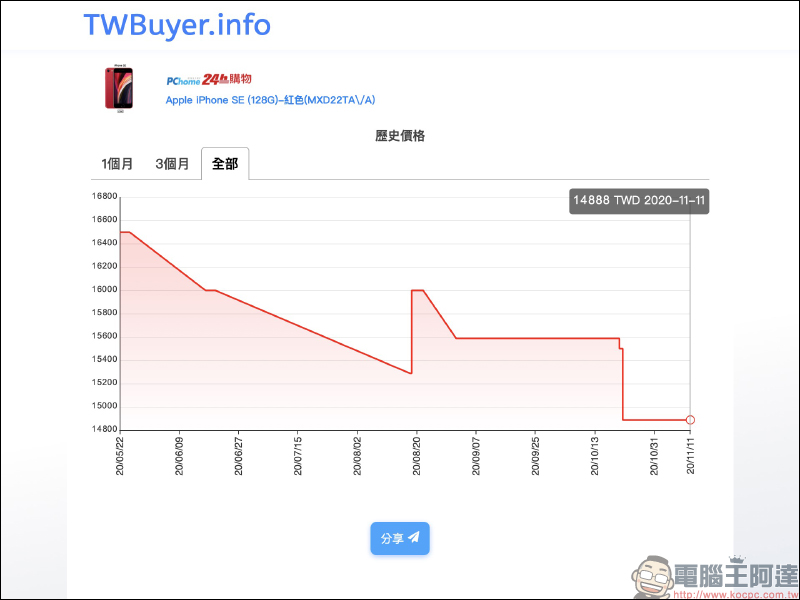The width and height of the screenshot is (800, 600).
Task: Click the red iPhone SE product thumbnail
Action: 119,88
